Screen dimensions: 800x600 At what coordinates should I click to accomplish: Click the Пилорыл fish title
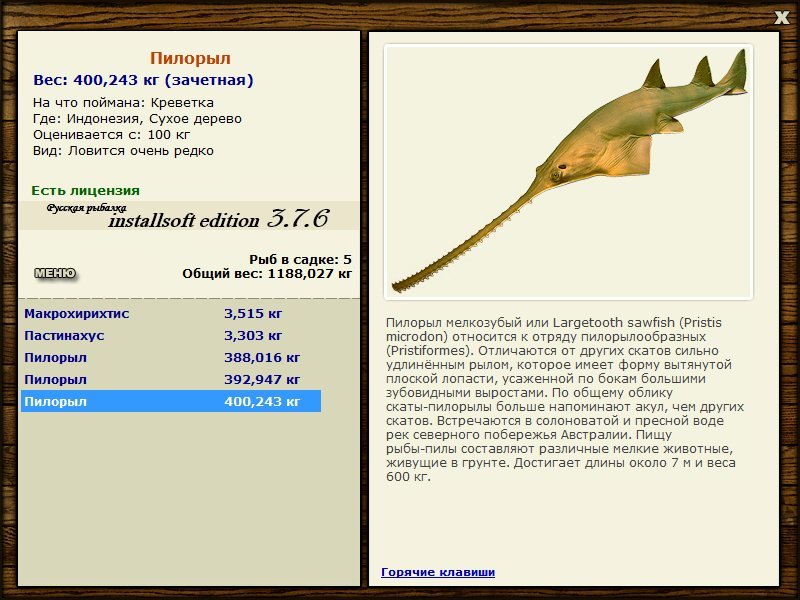point(190,58)
